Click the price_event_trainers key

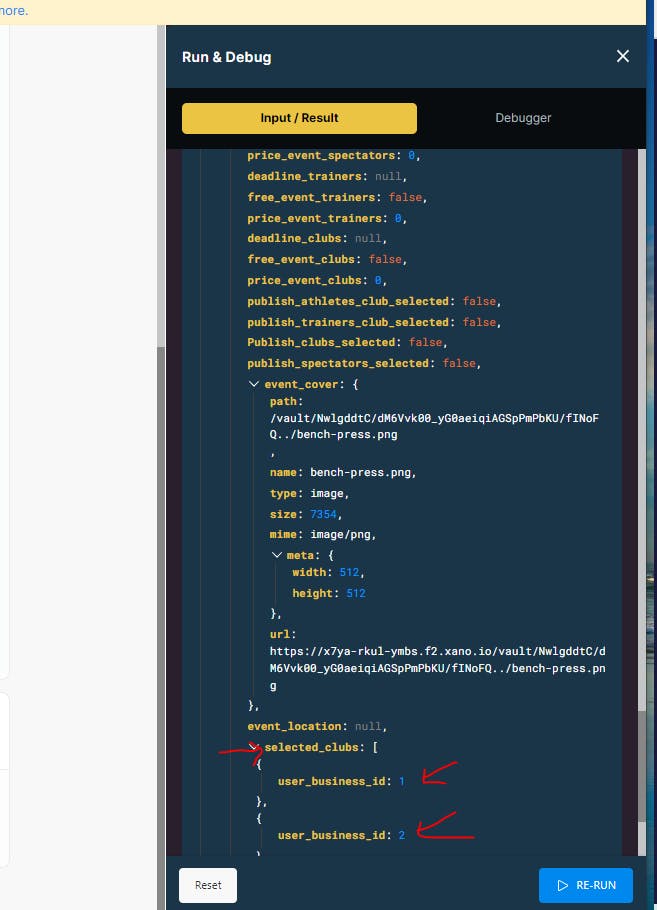[x=315, y=218]
